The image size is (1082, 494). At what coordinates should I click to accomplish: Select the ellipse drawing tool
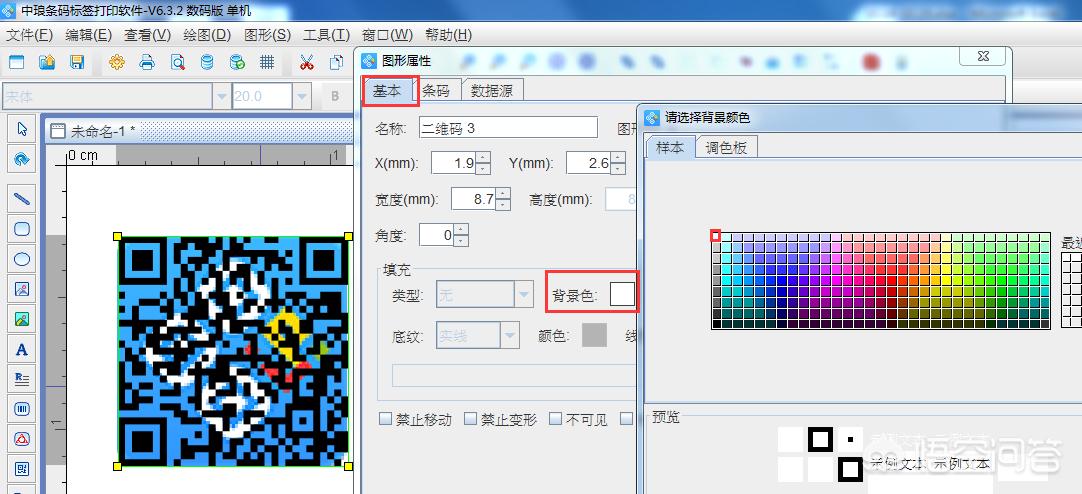pos(22,259)
